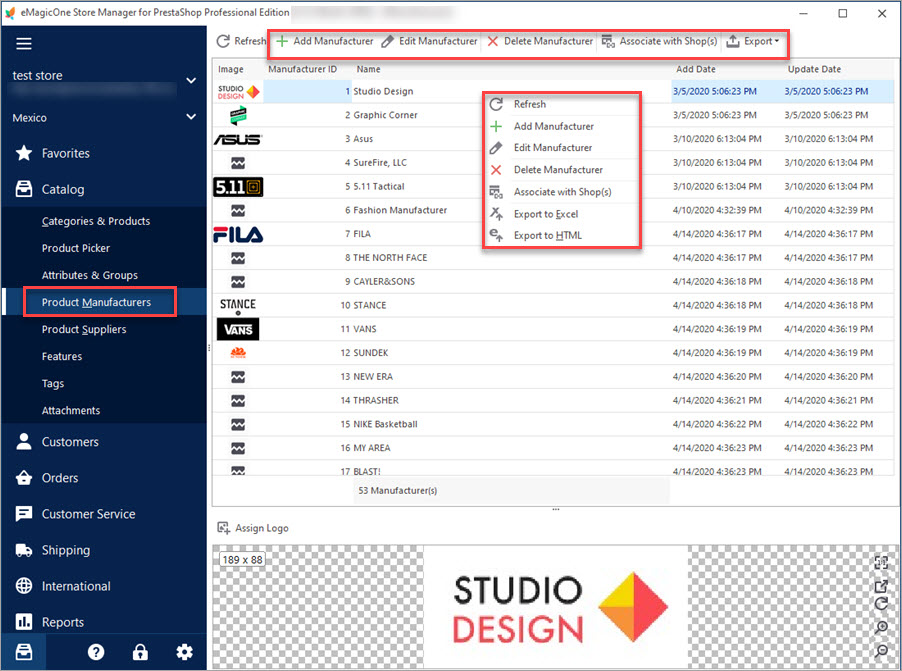Click the fit-to-view icon in the logo preview
Image resolution: width=902 pixels, height=671 pixels.
[x=881, y=562]
